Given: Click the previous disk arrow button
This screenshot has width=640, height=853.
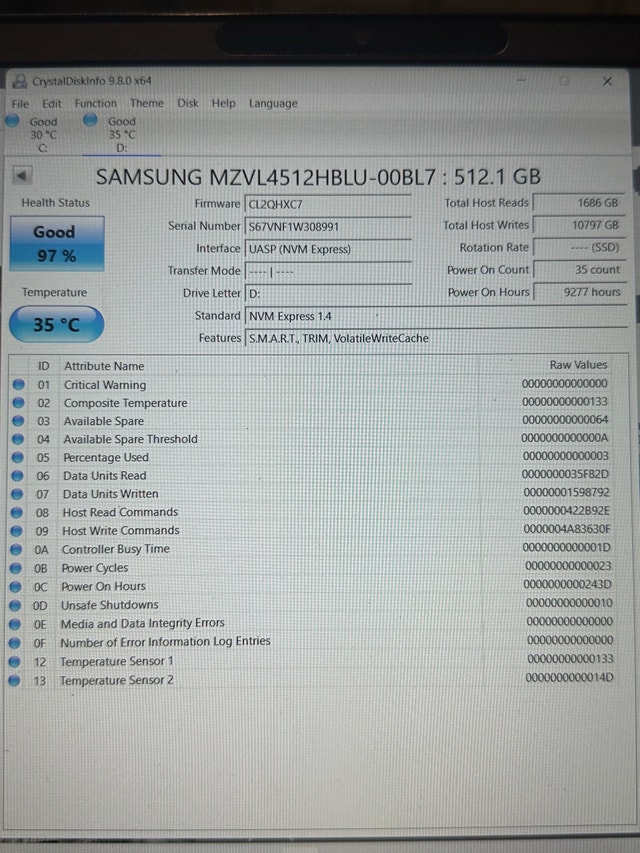Looking at the screenshot, I should click(x=22, y=176).
